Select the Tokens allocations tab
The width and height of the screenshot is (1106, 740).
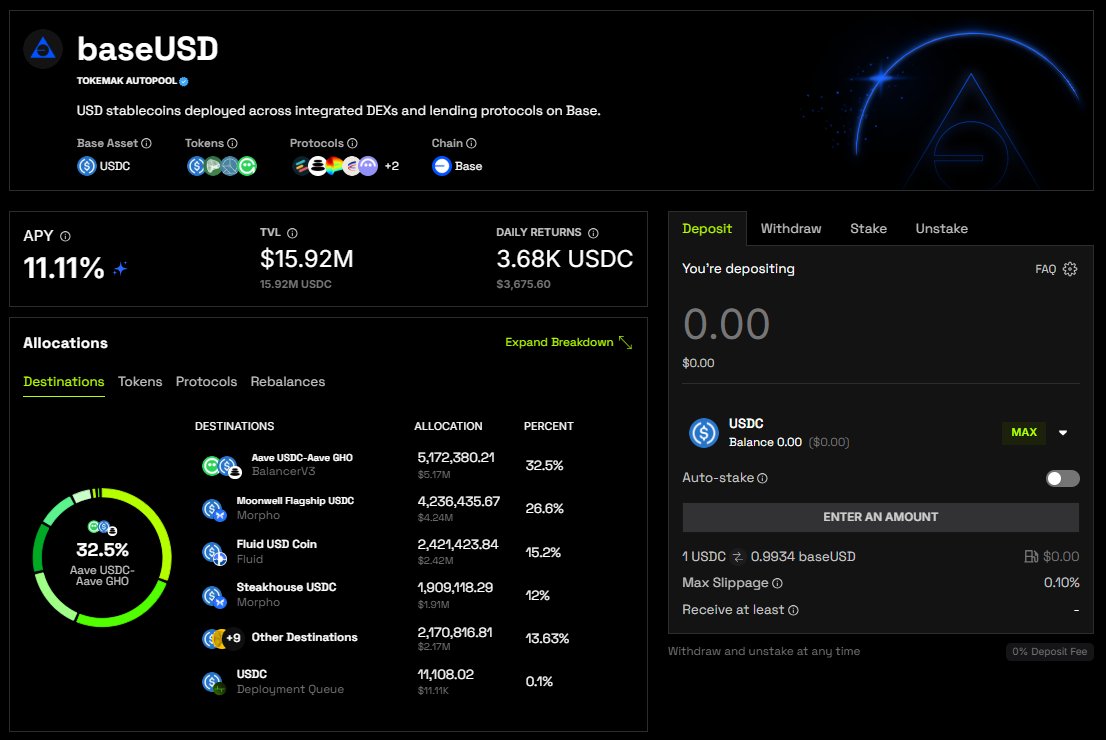pyautogui.click(x=140, y=382)
